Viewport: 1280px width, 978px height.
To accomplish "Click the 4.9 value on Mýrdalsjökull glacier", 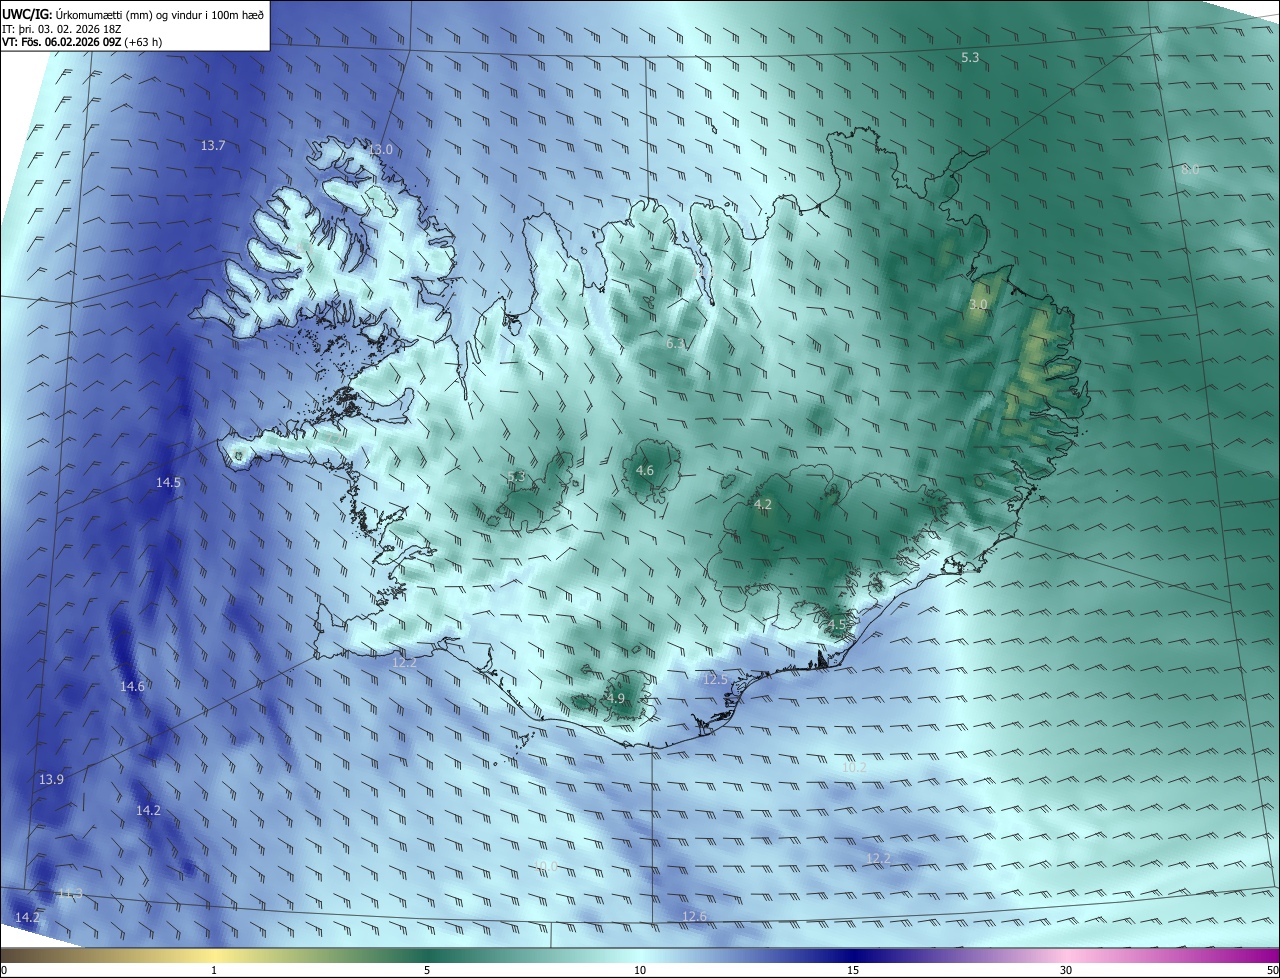I will point(616,699).
